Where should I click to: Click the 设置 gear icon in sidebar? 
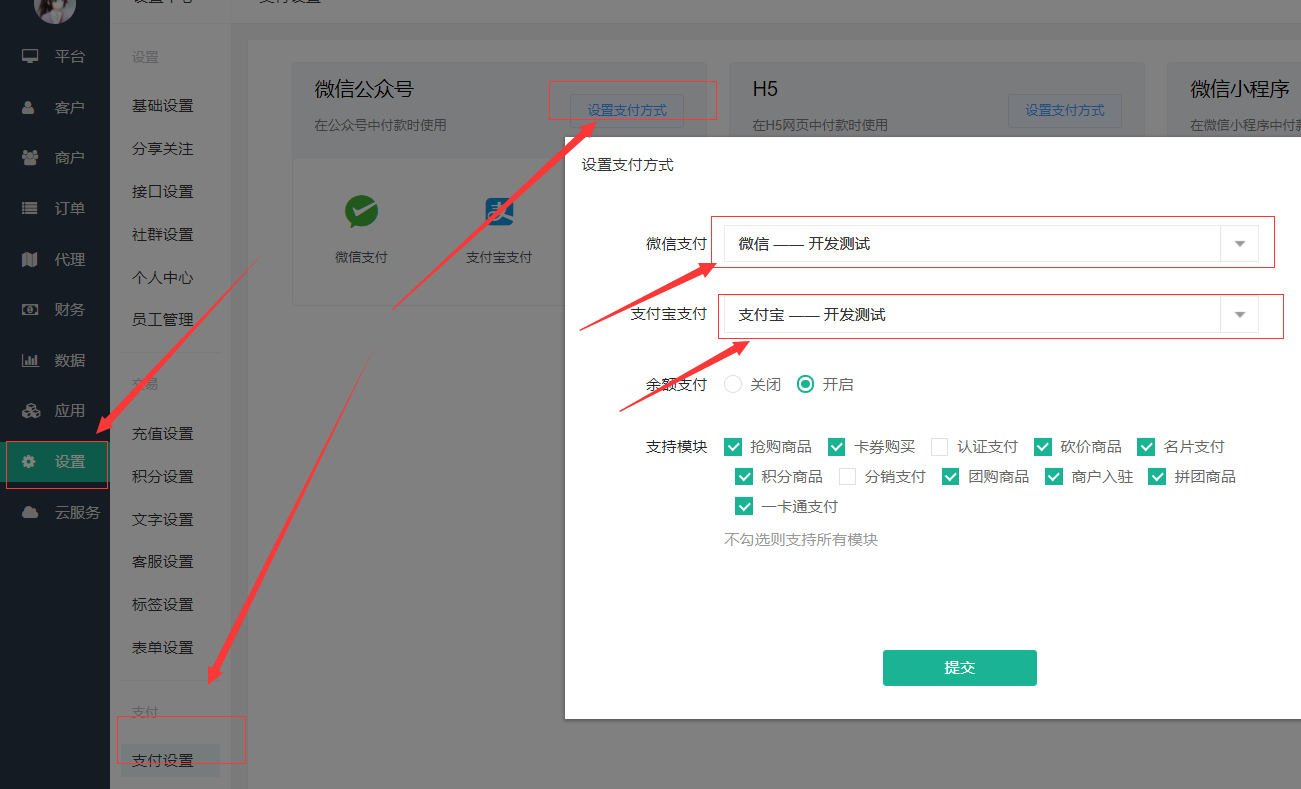(x=30, y=461)
